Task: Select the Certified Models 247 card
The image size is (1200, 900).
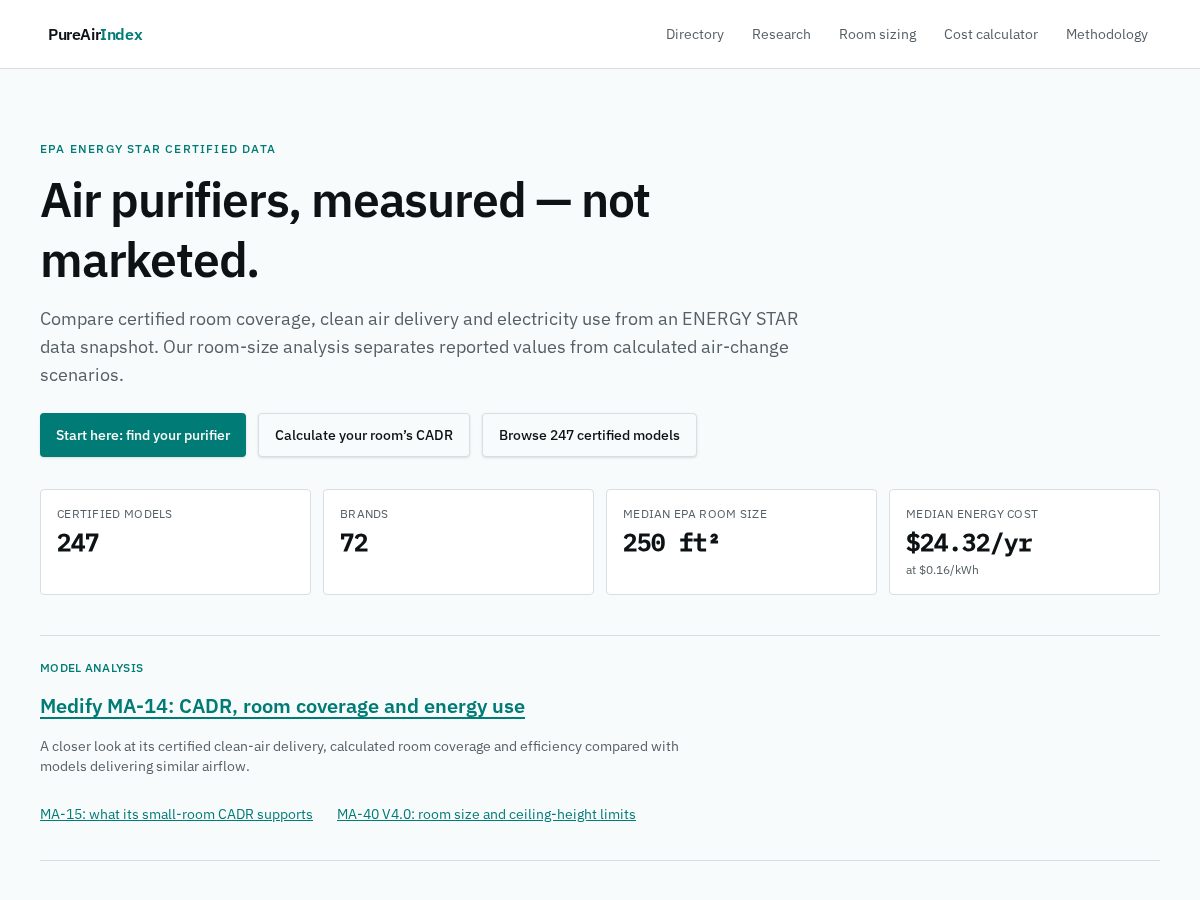Action: [x=175, y=542]
